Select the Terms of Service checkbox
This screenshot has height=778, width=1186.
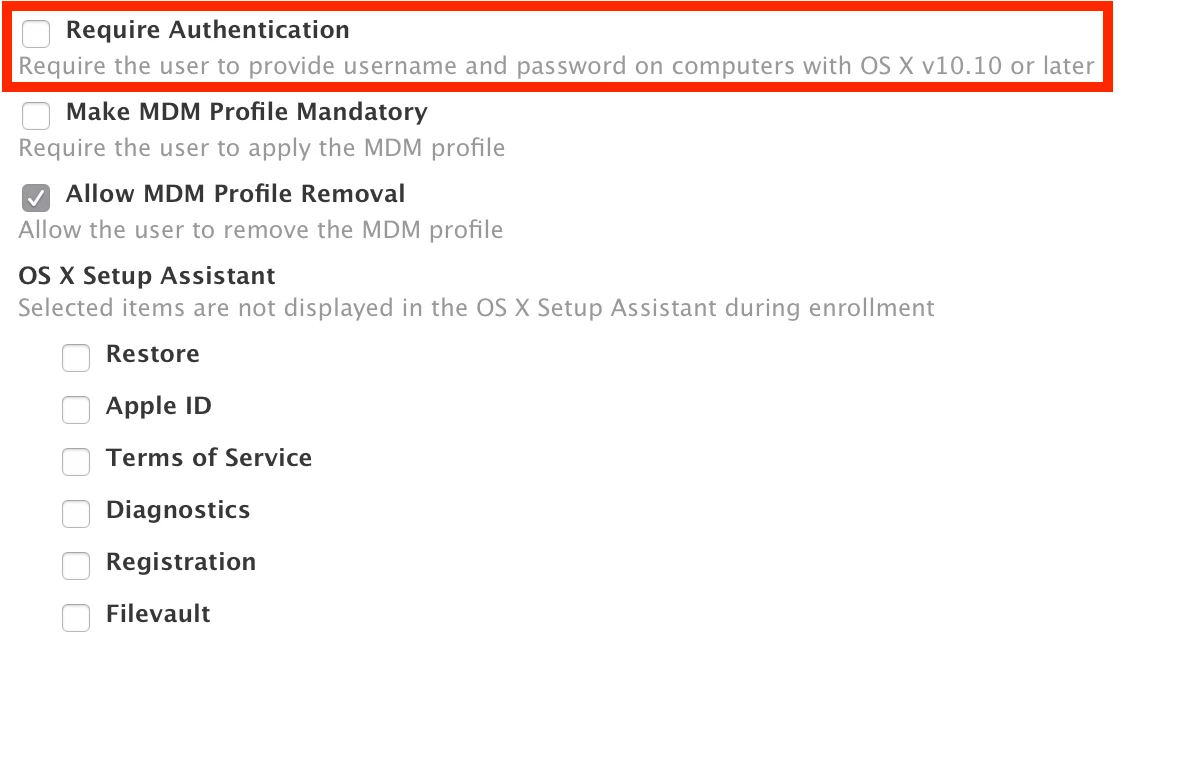point(76,462)
